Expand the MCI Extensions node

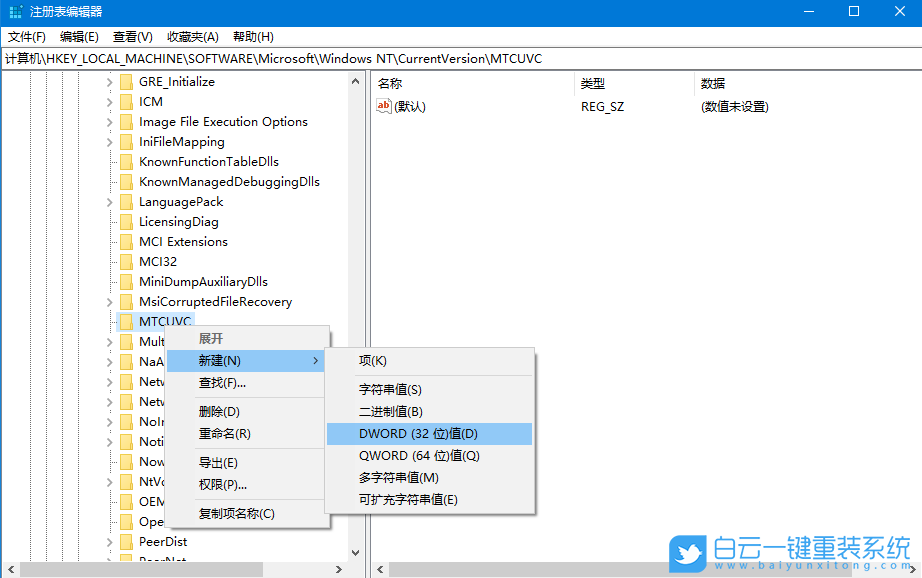pyautogui.click(x=109, y=241)
